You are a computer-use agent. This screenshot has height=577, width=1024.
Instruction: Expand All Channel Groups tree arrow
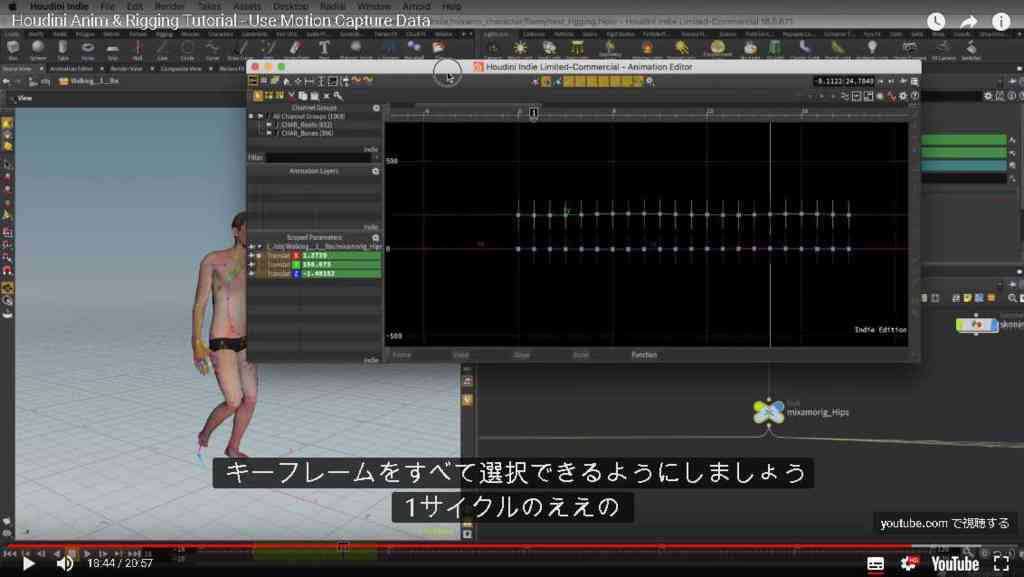point(260,116)
